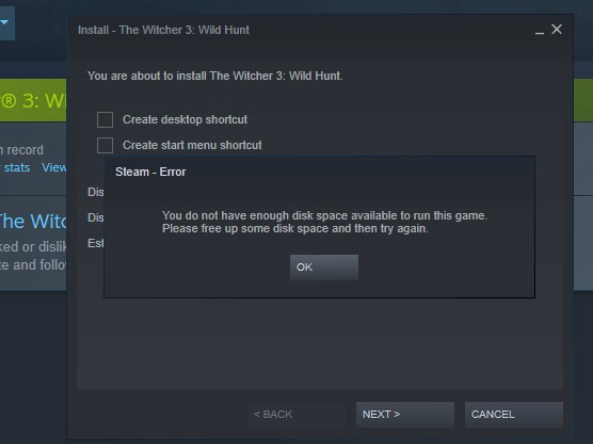Open the blue The Witcher heading link
593x444 pixels.
(x=33, y=221)
